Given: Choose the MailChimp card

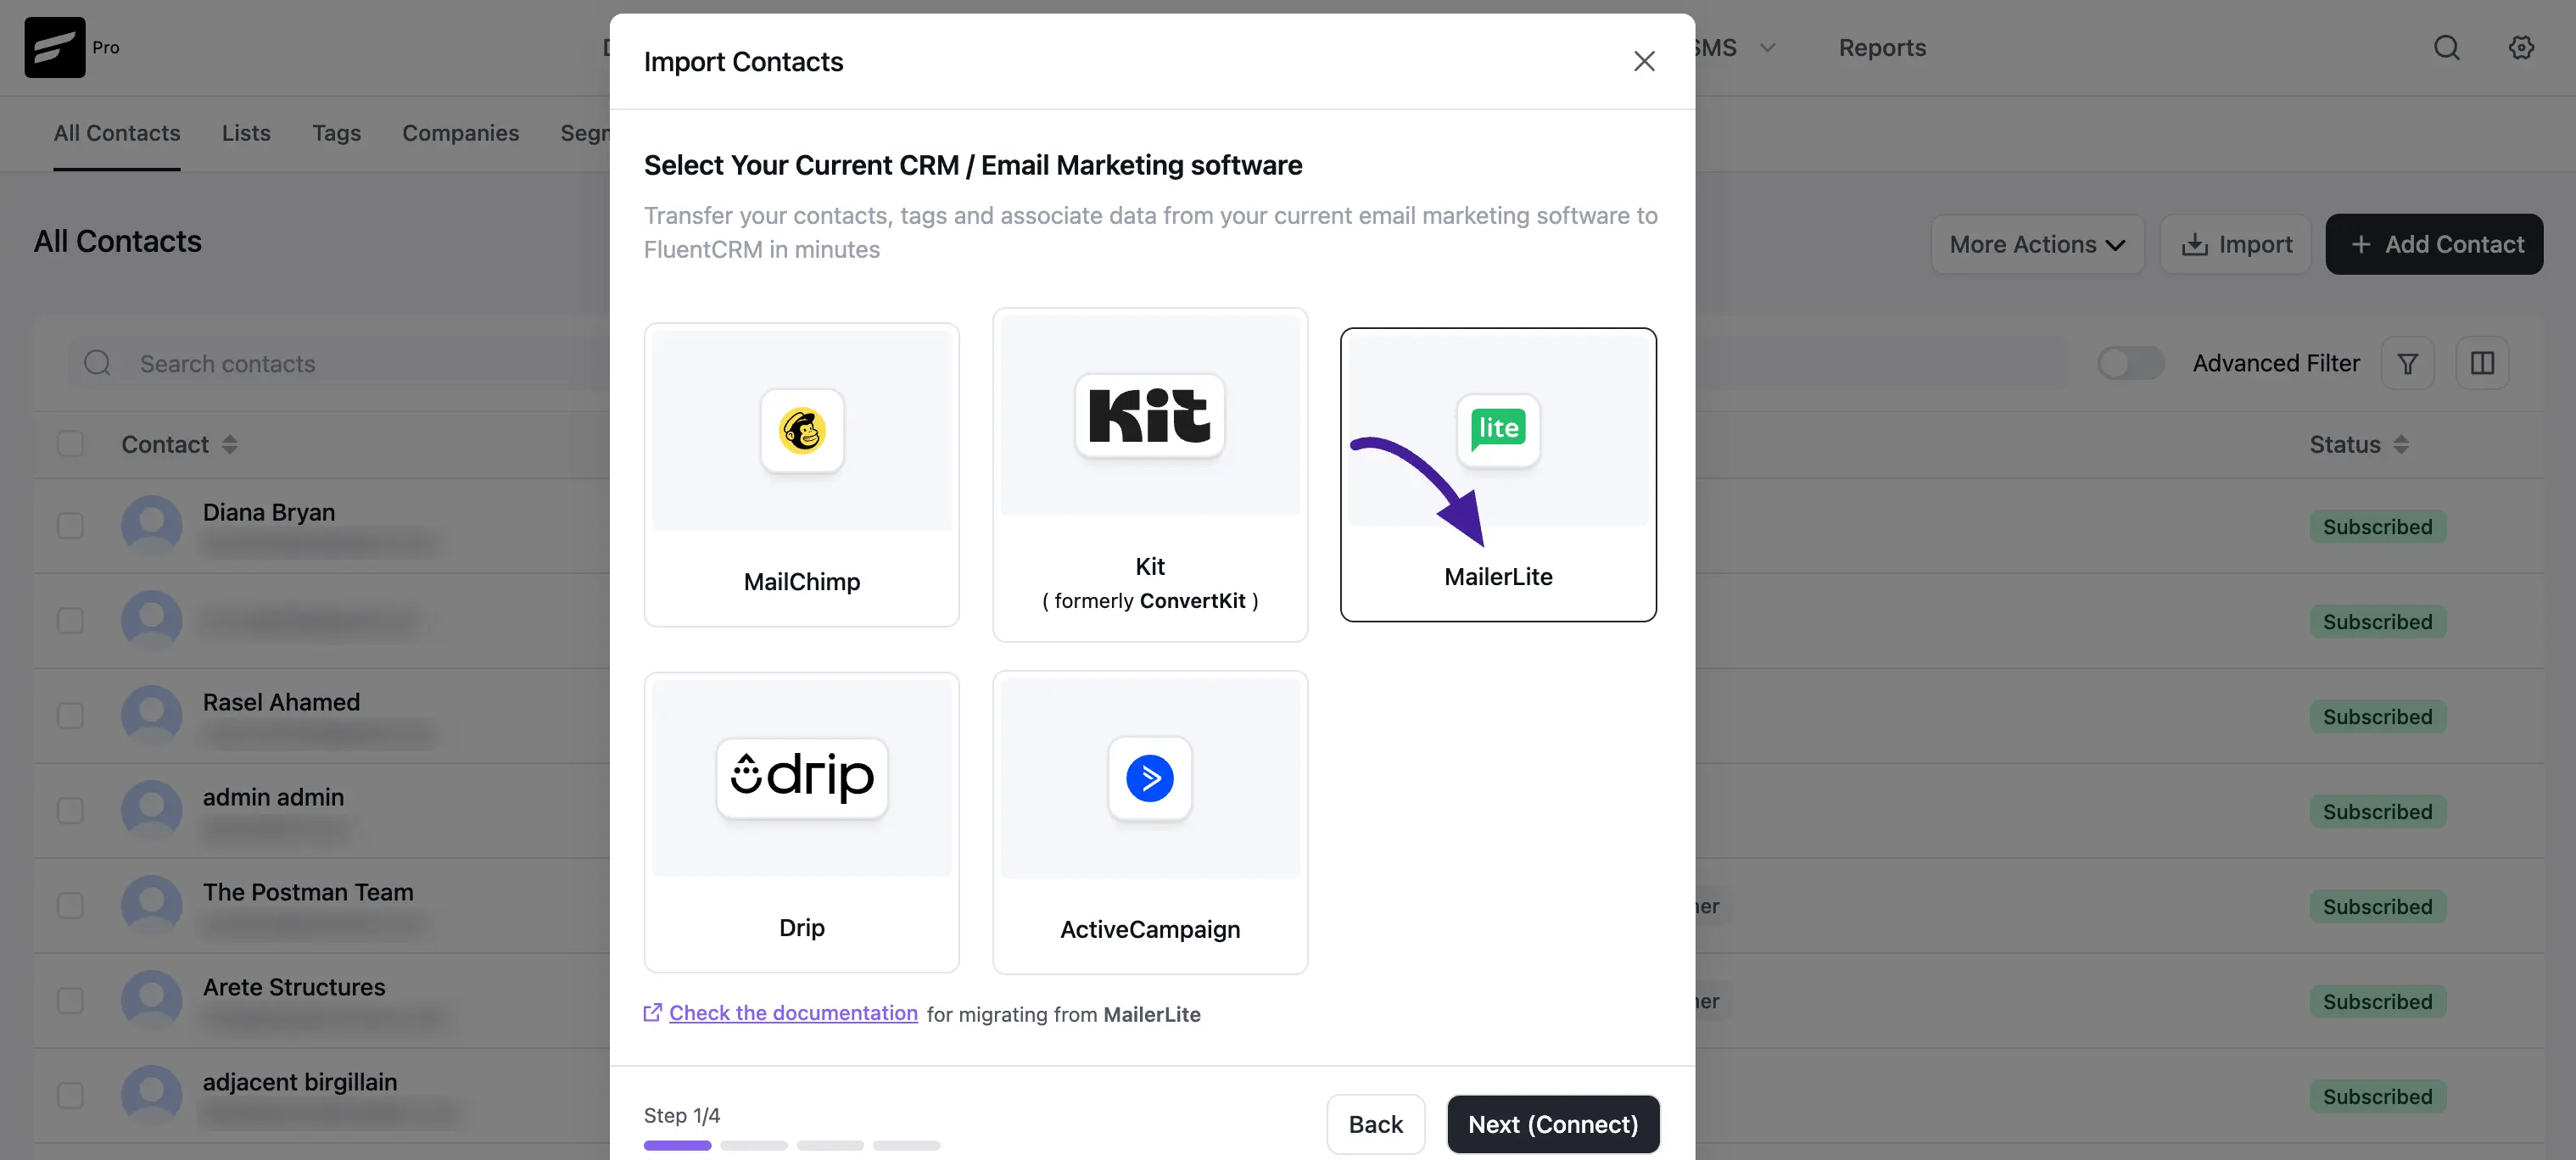Looking at the screenshot, I should (x=802, y=474).
